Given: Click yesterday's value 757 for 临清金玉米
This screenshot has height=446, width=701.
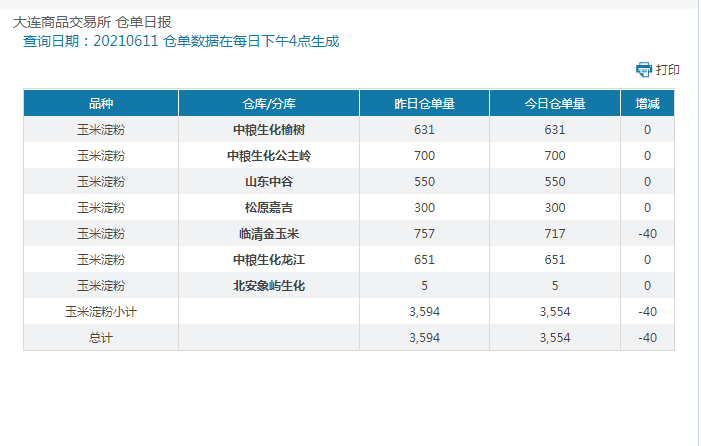Looking at the screenshot, I should pyautogui.click(x=424, y=234).
